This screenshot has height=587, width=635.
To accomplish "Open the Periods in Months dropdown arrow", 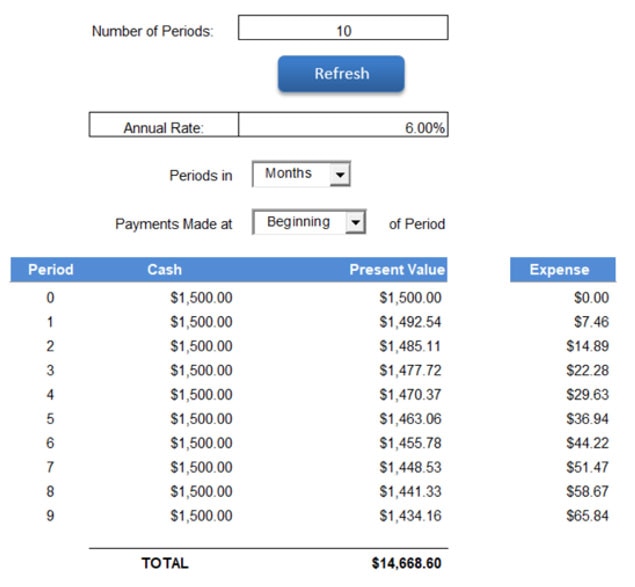I will pyautogui.click(x=340, y=175).
